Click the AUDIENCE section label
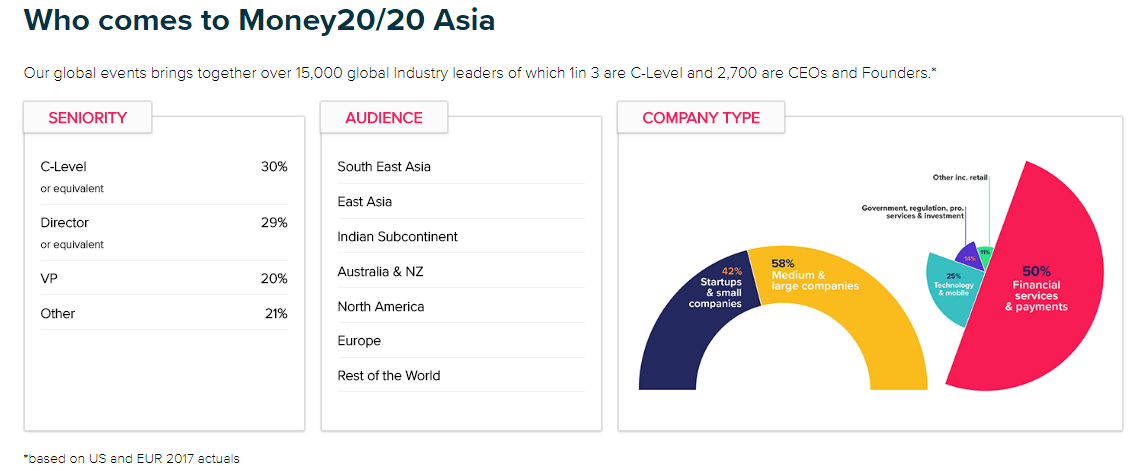The image size is (1141, 471). pos(384,118)
